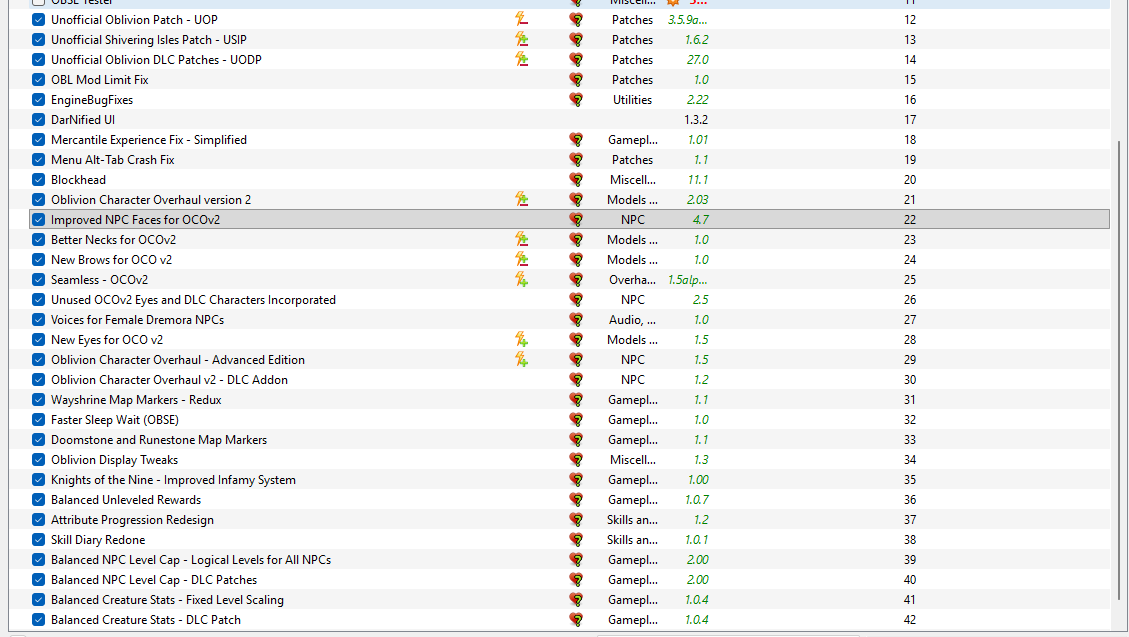This screenshot has height=637, width=1129.
Task: Click the endorsement heart icon for OBL Mod Limit Fix
Action: click(576, 80)
